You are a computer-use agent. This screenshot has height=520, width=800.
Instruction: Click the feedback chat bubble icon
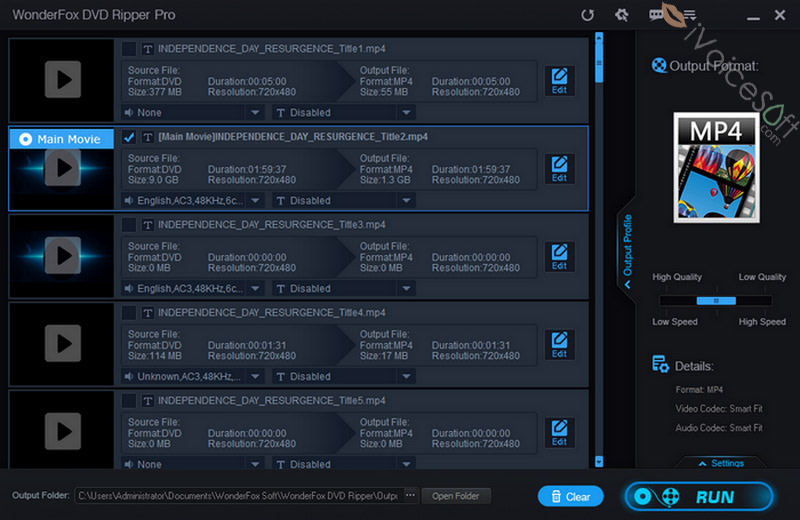click(x=656, y=15)
